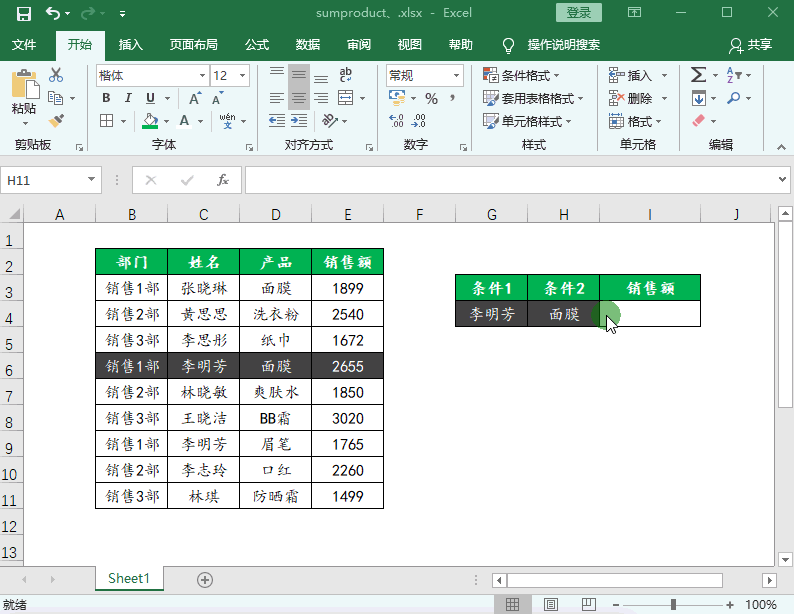The height and width of the screenshot is (614, 794).
Task: Increase decimal places
Action: click(396, 121)
